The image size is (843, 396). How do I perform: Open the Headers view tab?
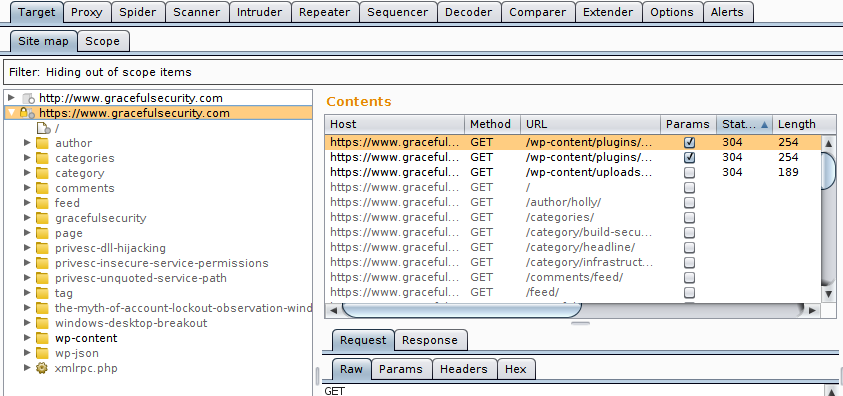[x=463, y=369]
